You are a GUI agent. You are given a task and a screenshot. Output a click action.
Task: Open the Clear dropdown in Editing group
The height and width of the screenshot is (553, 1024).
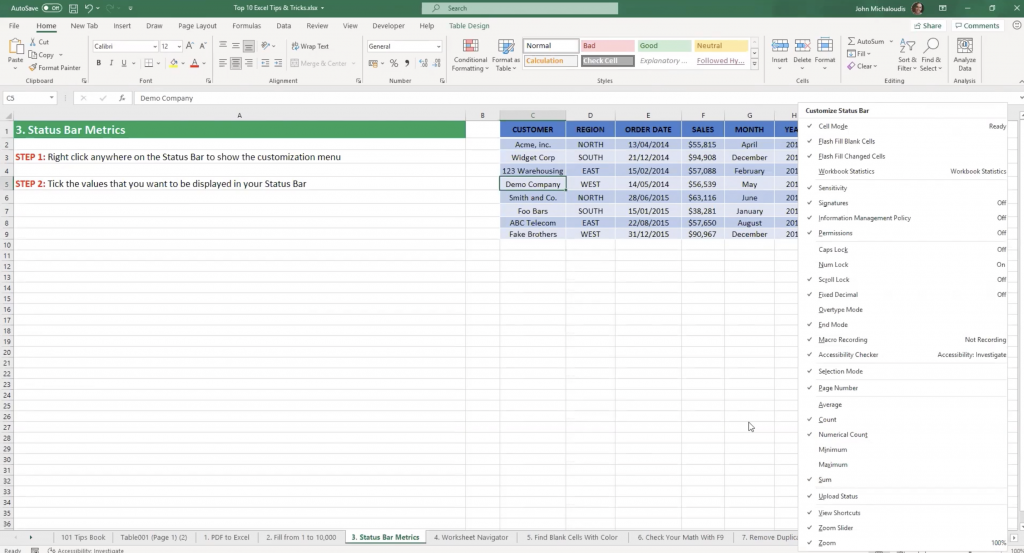(x=862, y=66)
